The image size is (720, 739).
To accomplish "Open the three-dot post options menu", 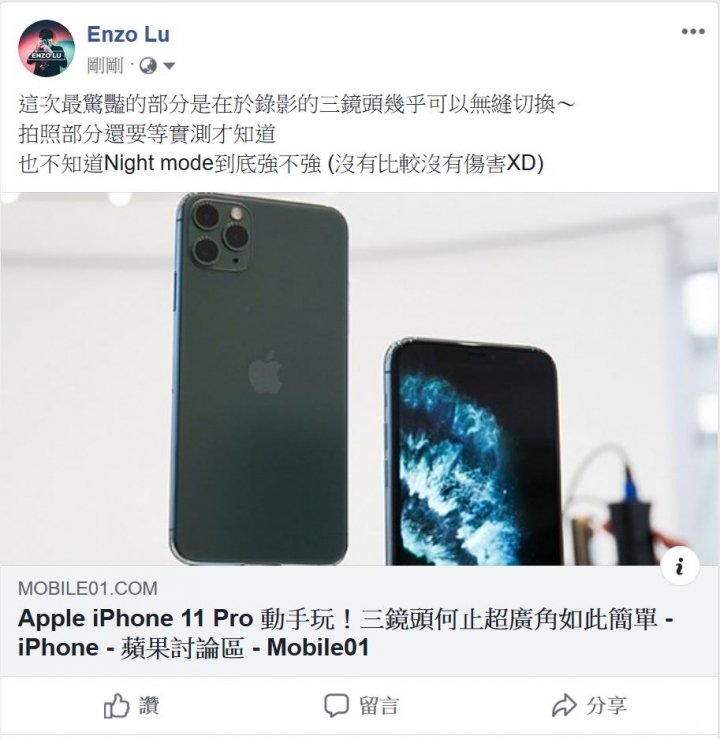I will pyautogui.click(x=693, y=32).
